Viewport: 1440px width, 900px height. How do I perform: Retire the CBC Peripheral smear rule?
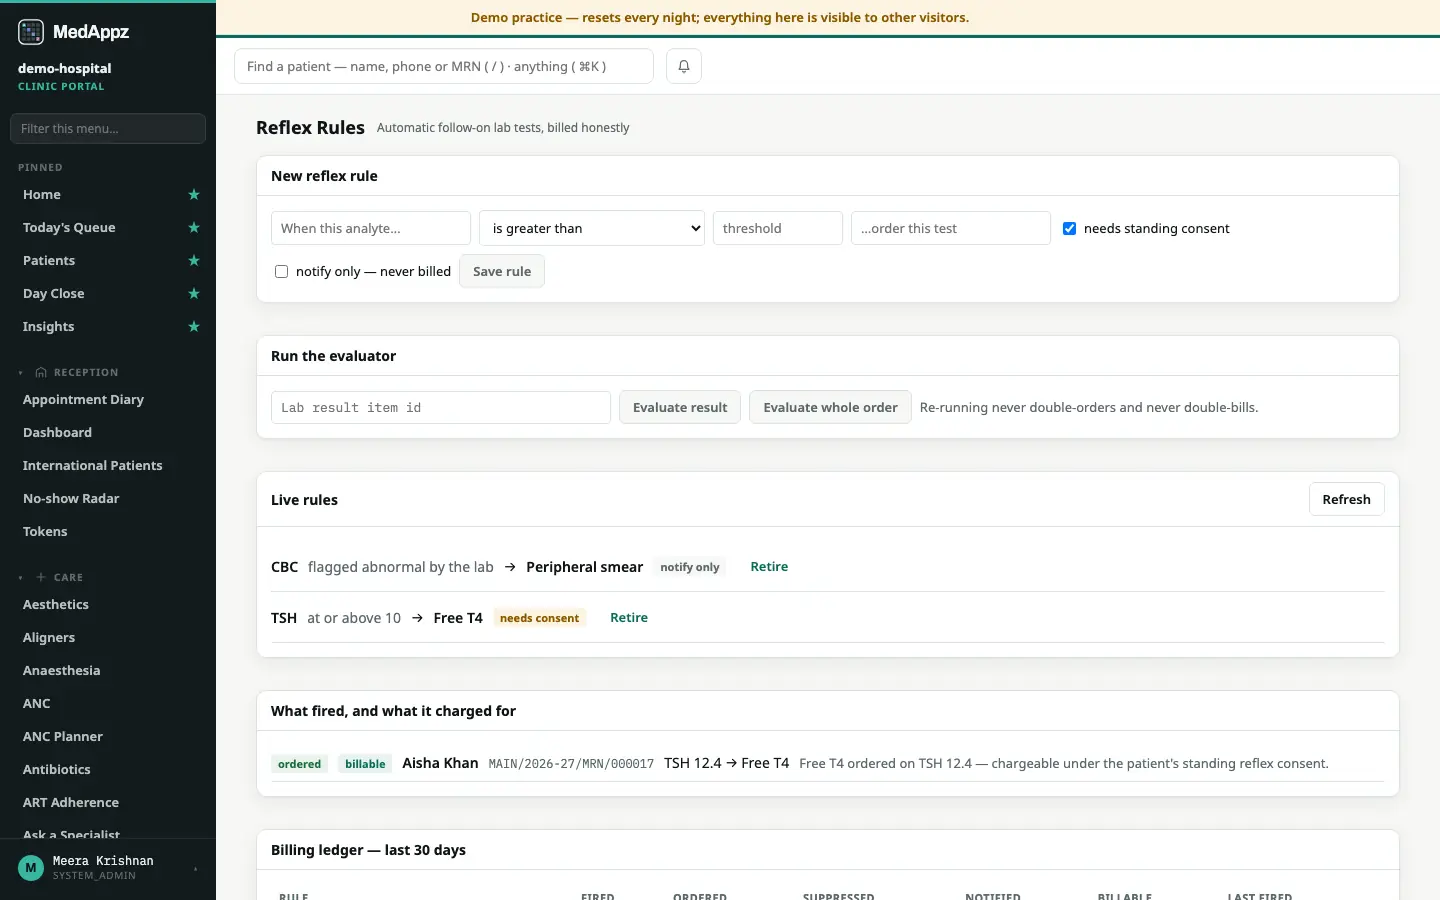769,567
